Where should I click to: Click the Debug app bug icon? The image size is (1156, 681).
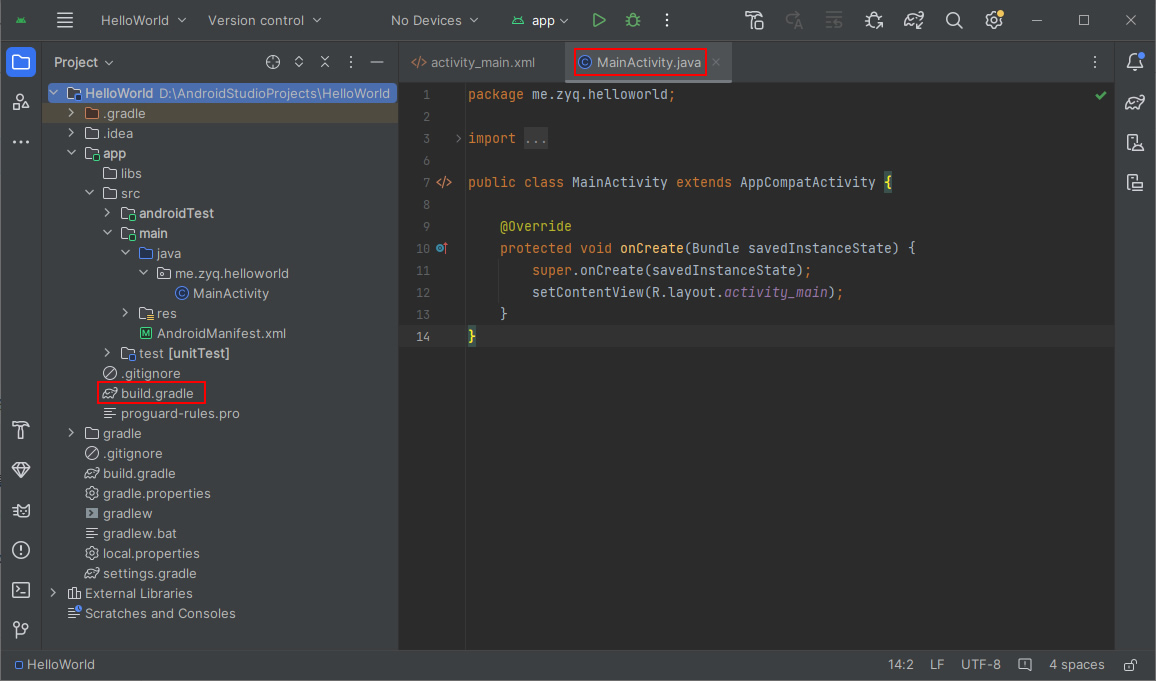point(632,20)
